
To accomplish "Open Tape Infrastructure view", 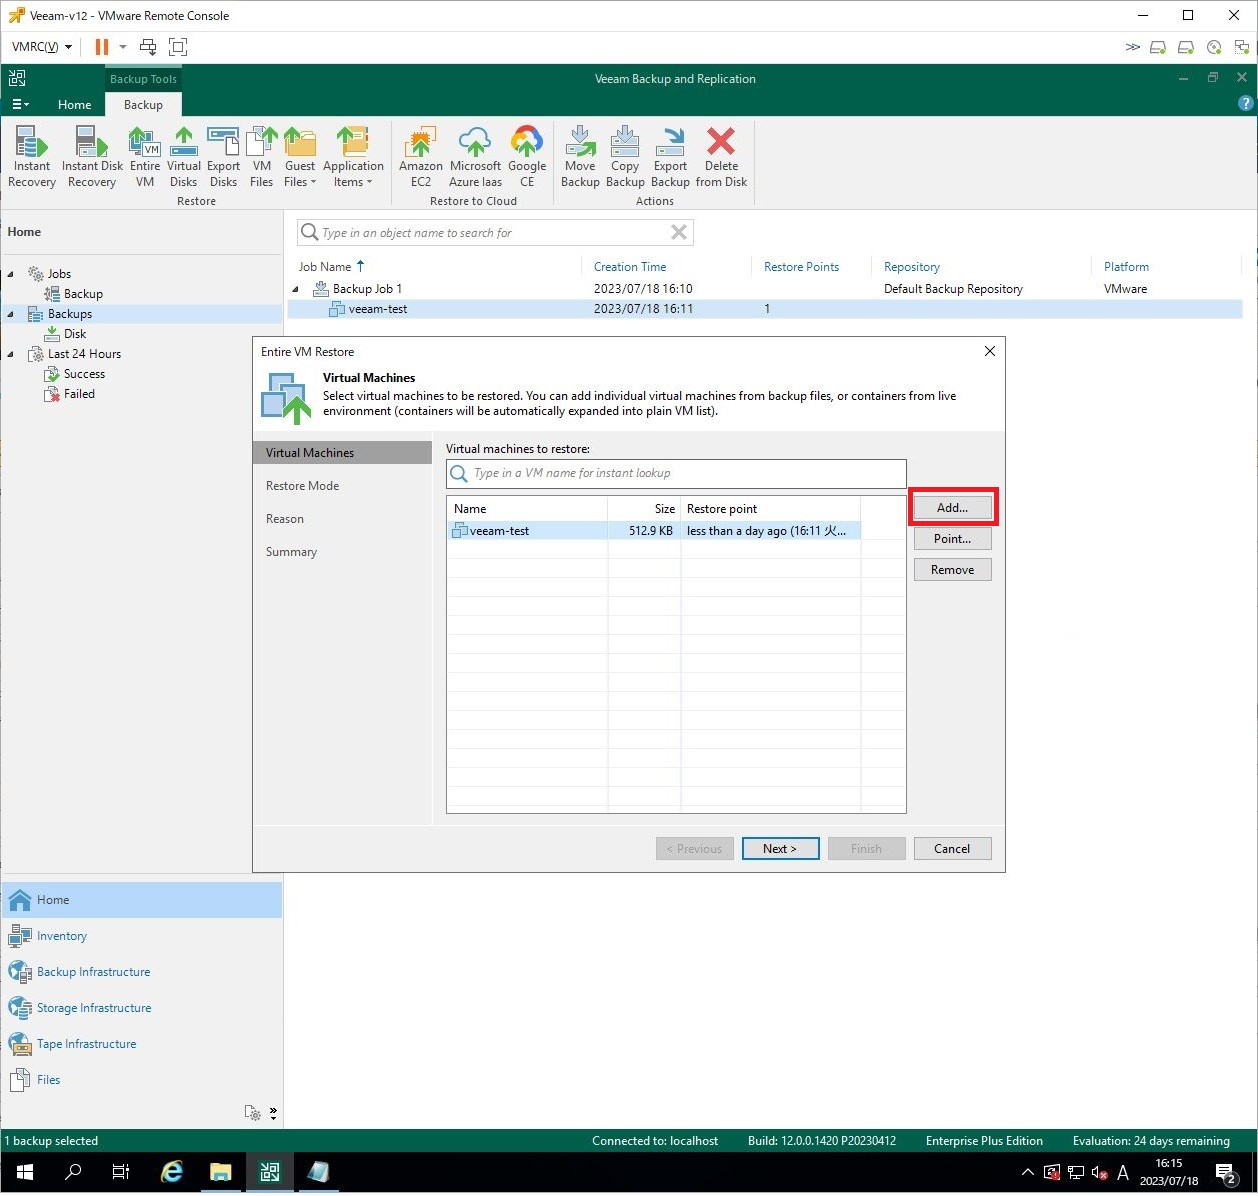I will (x=86, y=1044).
